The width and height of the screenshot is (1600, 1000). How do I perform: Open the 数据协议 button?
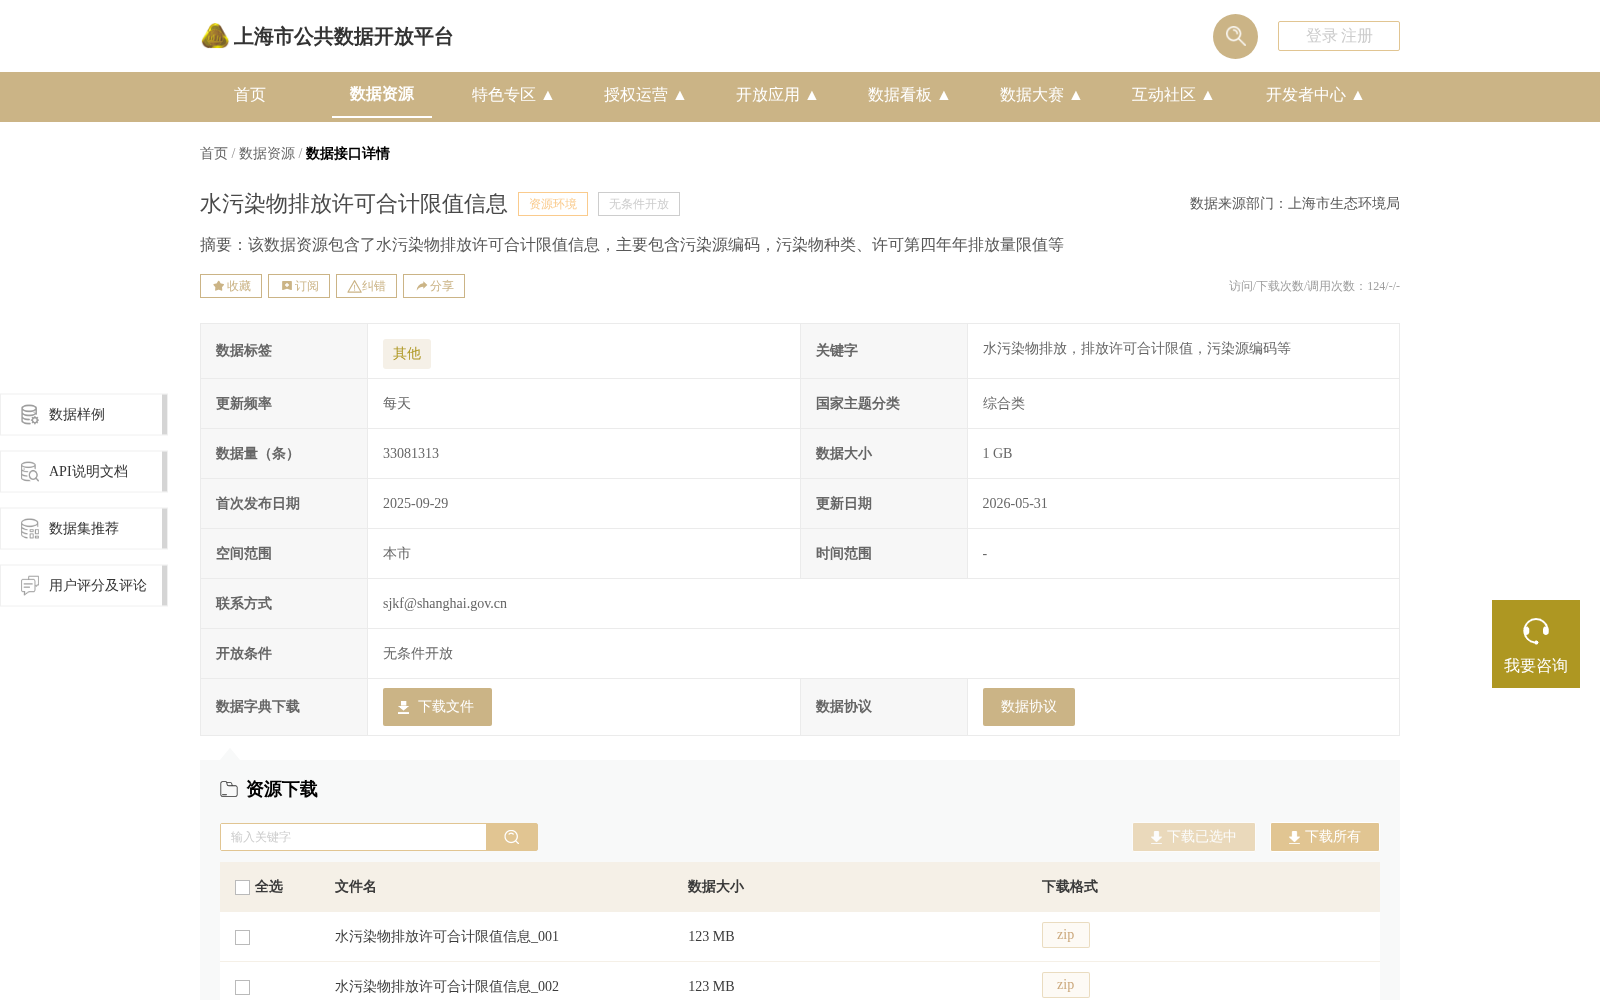tap(1028, 707)
